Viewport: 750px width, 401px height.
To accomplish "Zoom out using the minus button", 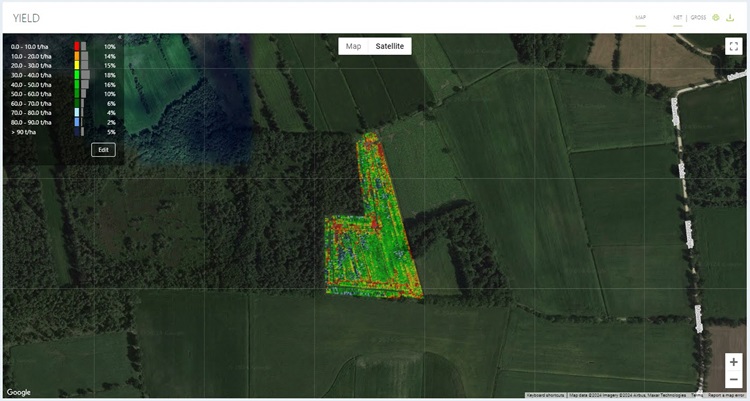I will coord(733,379).
